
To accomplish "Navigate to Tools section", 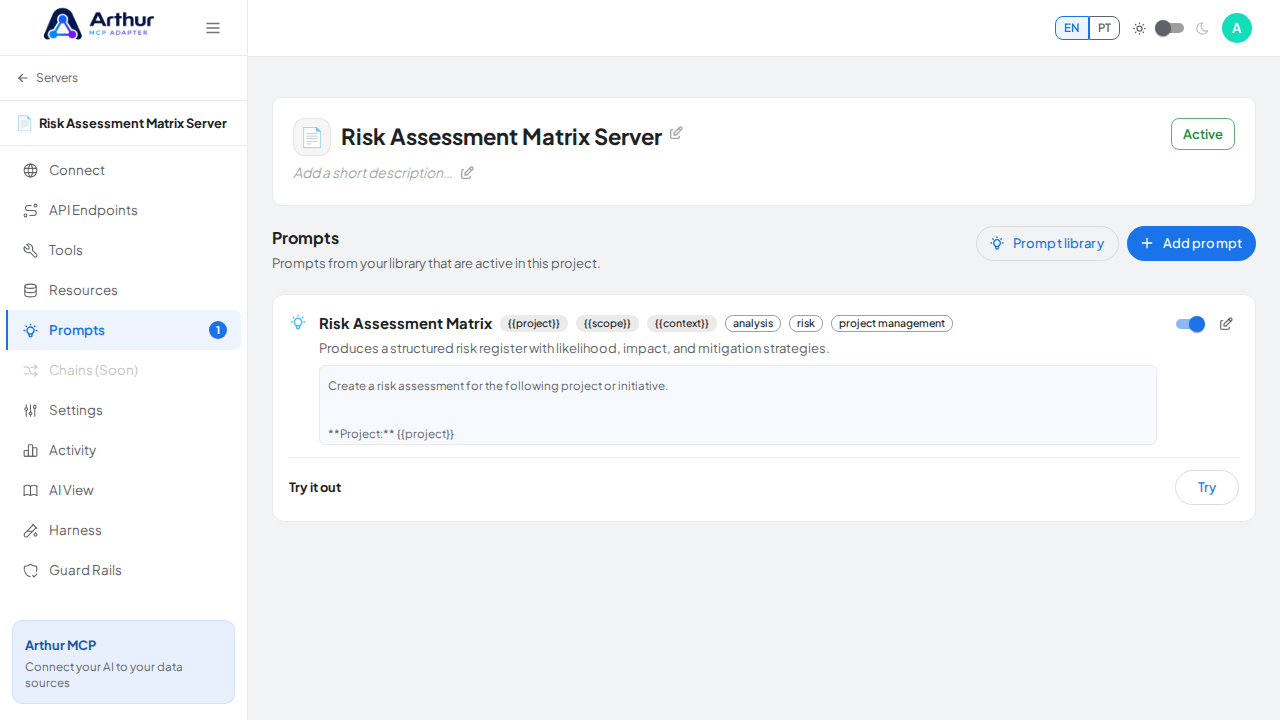I will tap(123, 250).
